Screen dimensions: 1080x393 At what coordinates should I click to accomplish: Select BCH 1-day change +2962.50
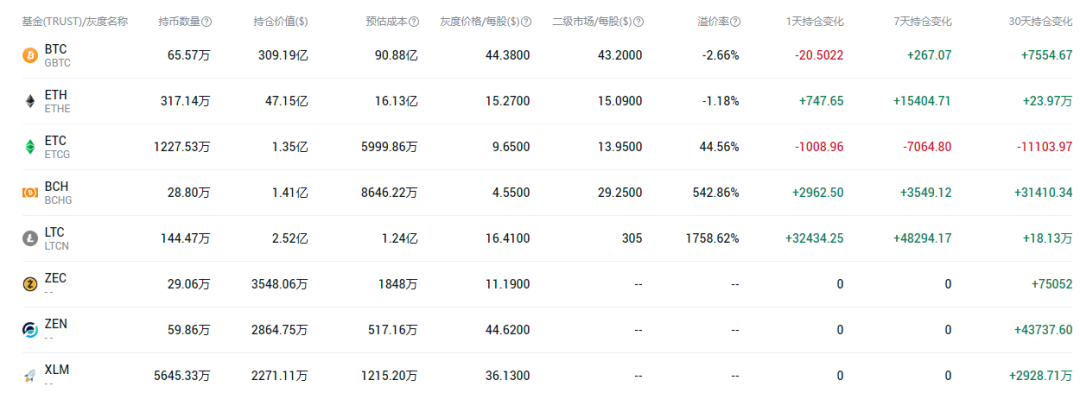tap(818, 193)
